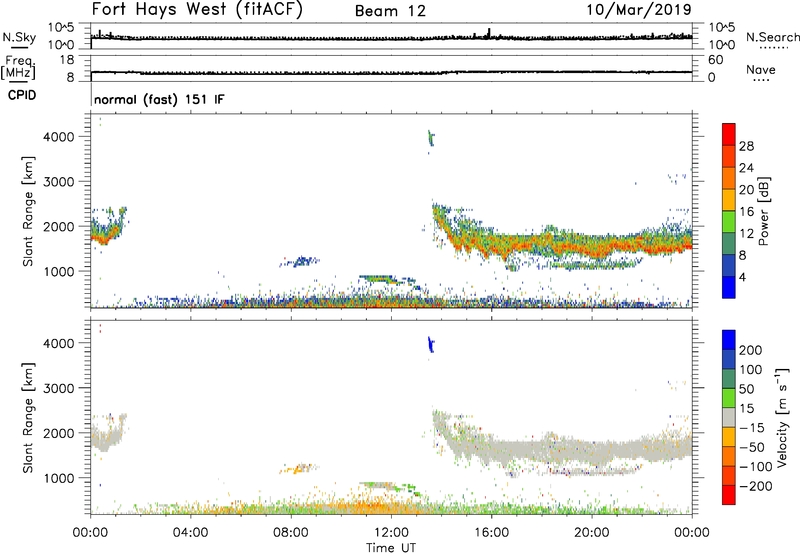The image size is (800, 554).
Task: Click the 4000 km echo in power panel
Action: pyautogui.click(x=431, y=138)
